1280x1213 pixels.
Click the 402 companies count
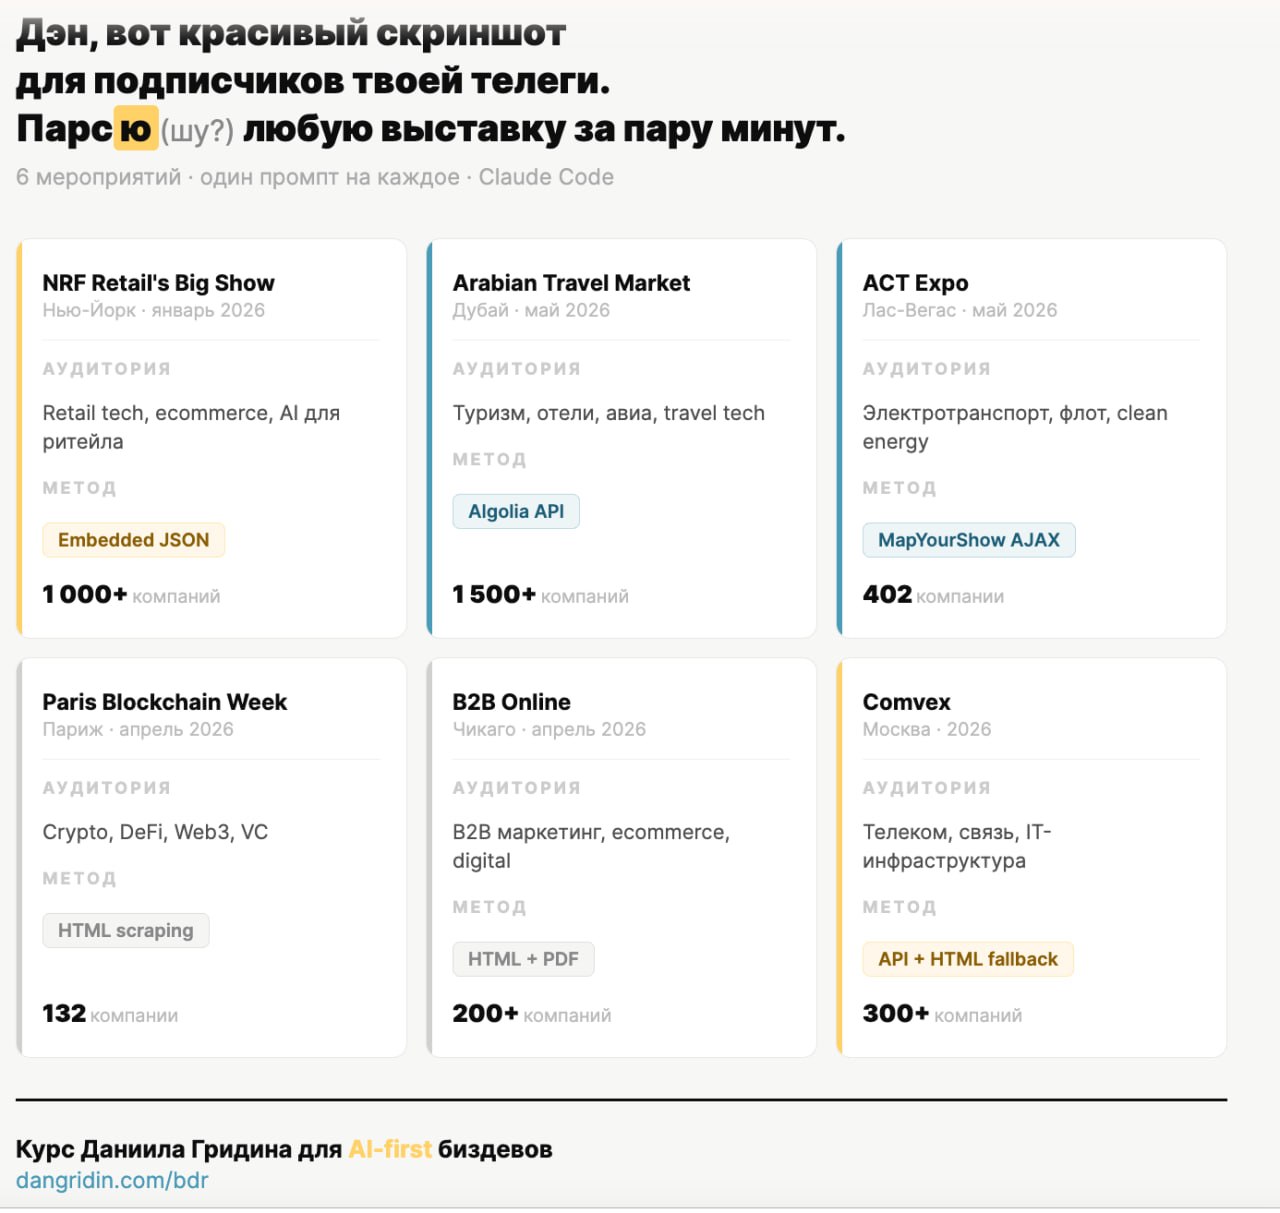click(x=888, y=595)
